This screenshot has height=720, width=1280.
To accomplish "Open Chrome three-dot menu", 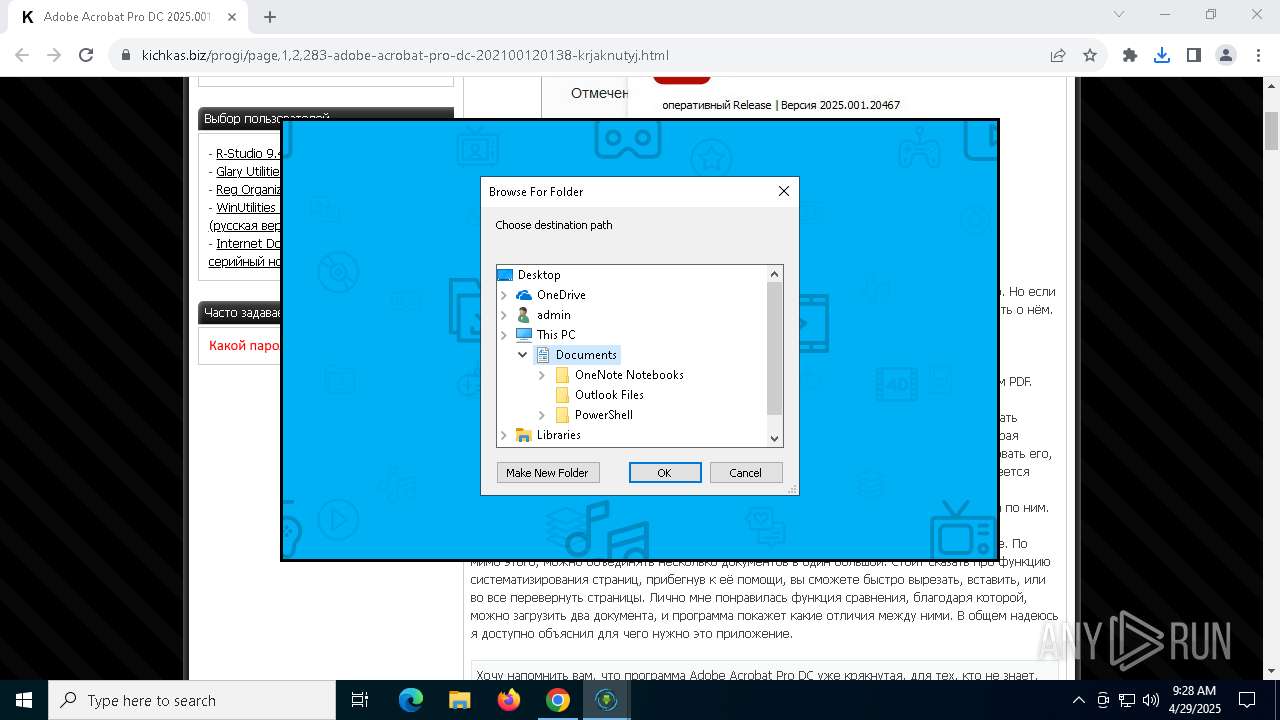I will click(1258, 55).
